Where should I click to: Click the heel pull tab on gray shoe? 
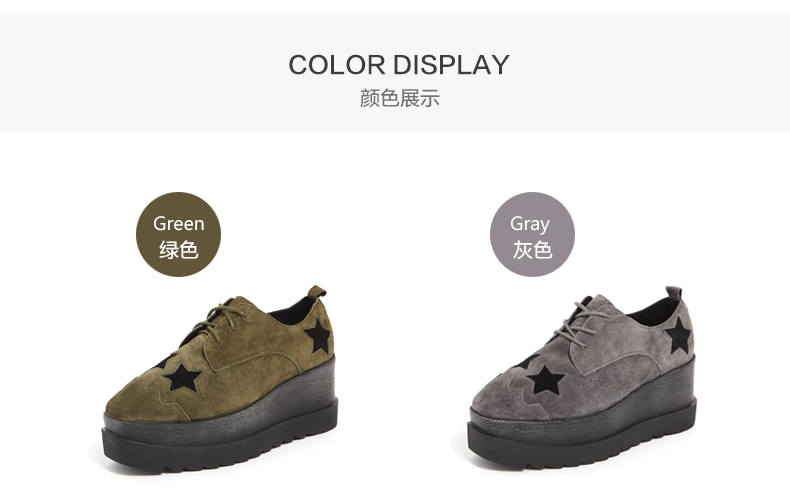point(674,293)
